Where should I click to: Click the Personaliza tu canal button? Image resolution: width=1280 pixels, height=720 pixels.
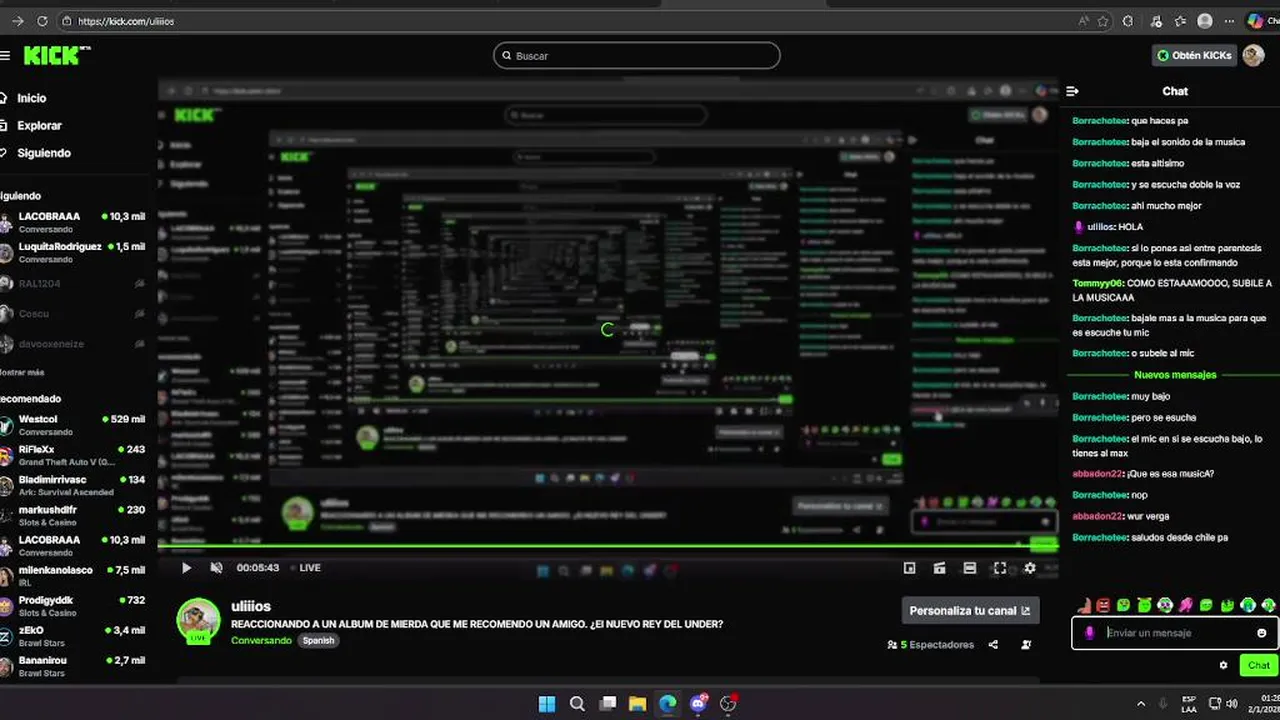point(969,610)
